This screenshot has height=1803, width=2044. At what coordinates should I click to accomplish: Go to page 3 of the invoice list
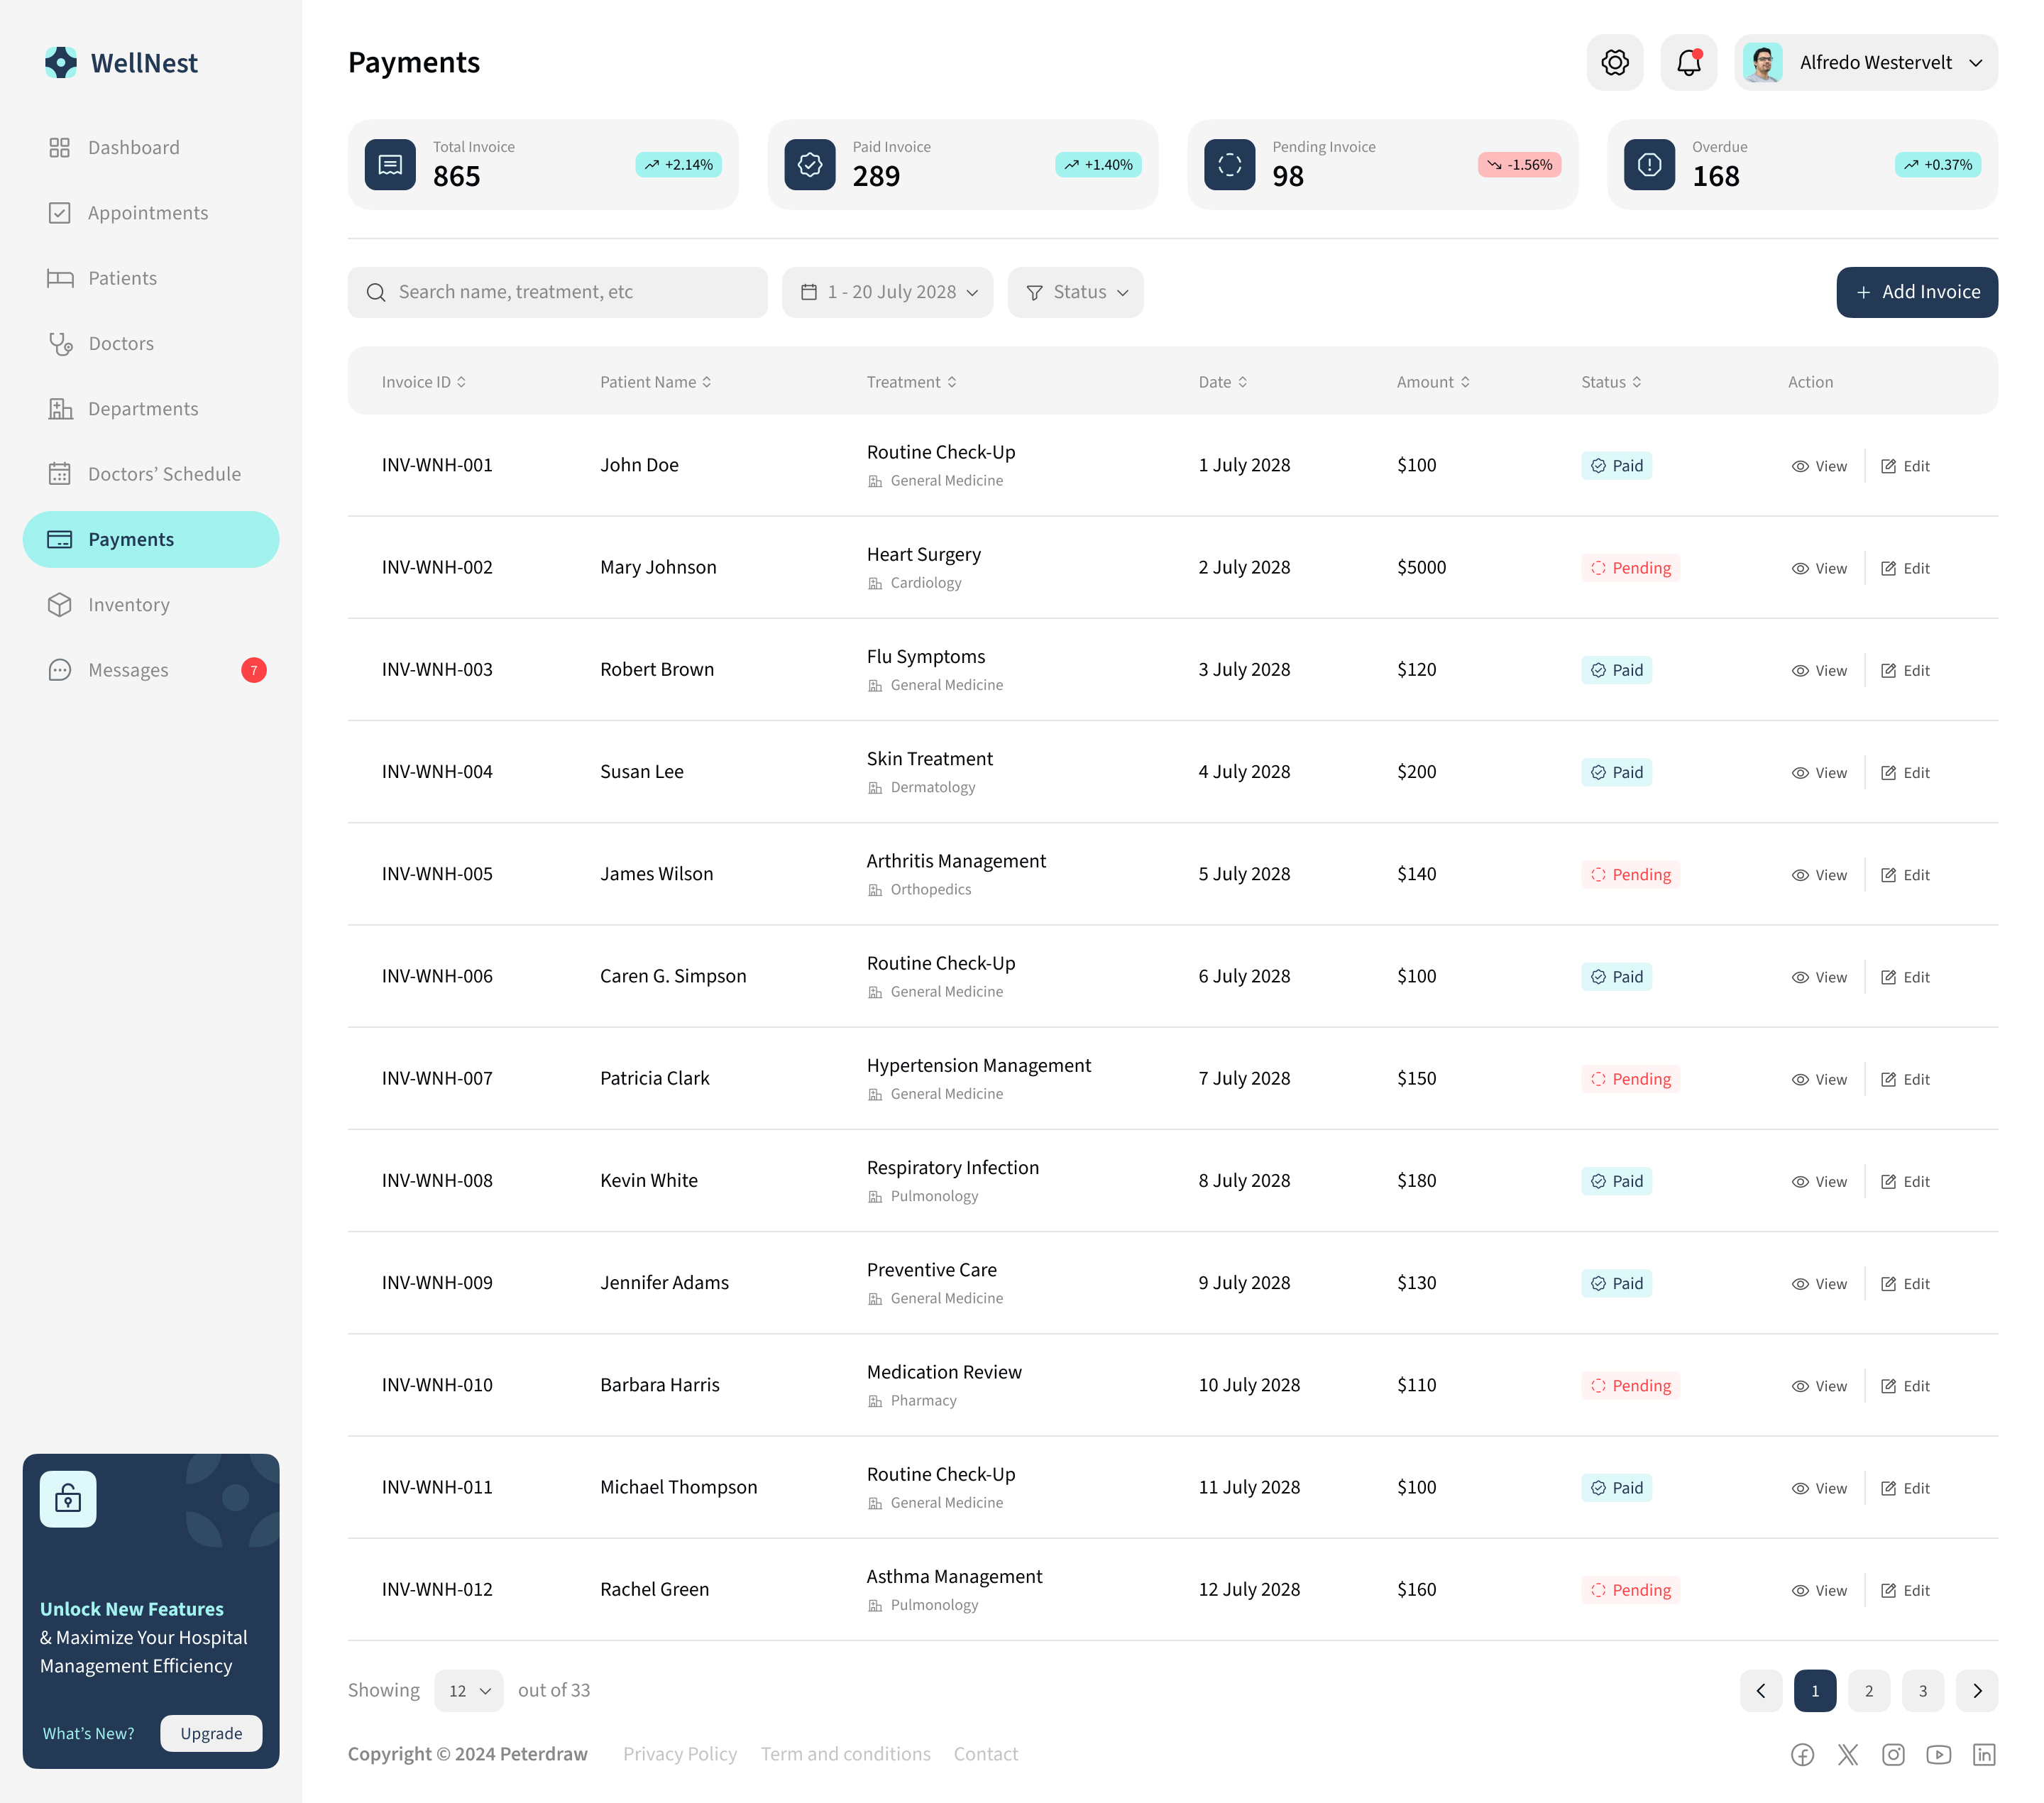[1922, 1690]
